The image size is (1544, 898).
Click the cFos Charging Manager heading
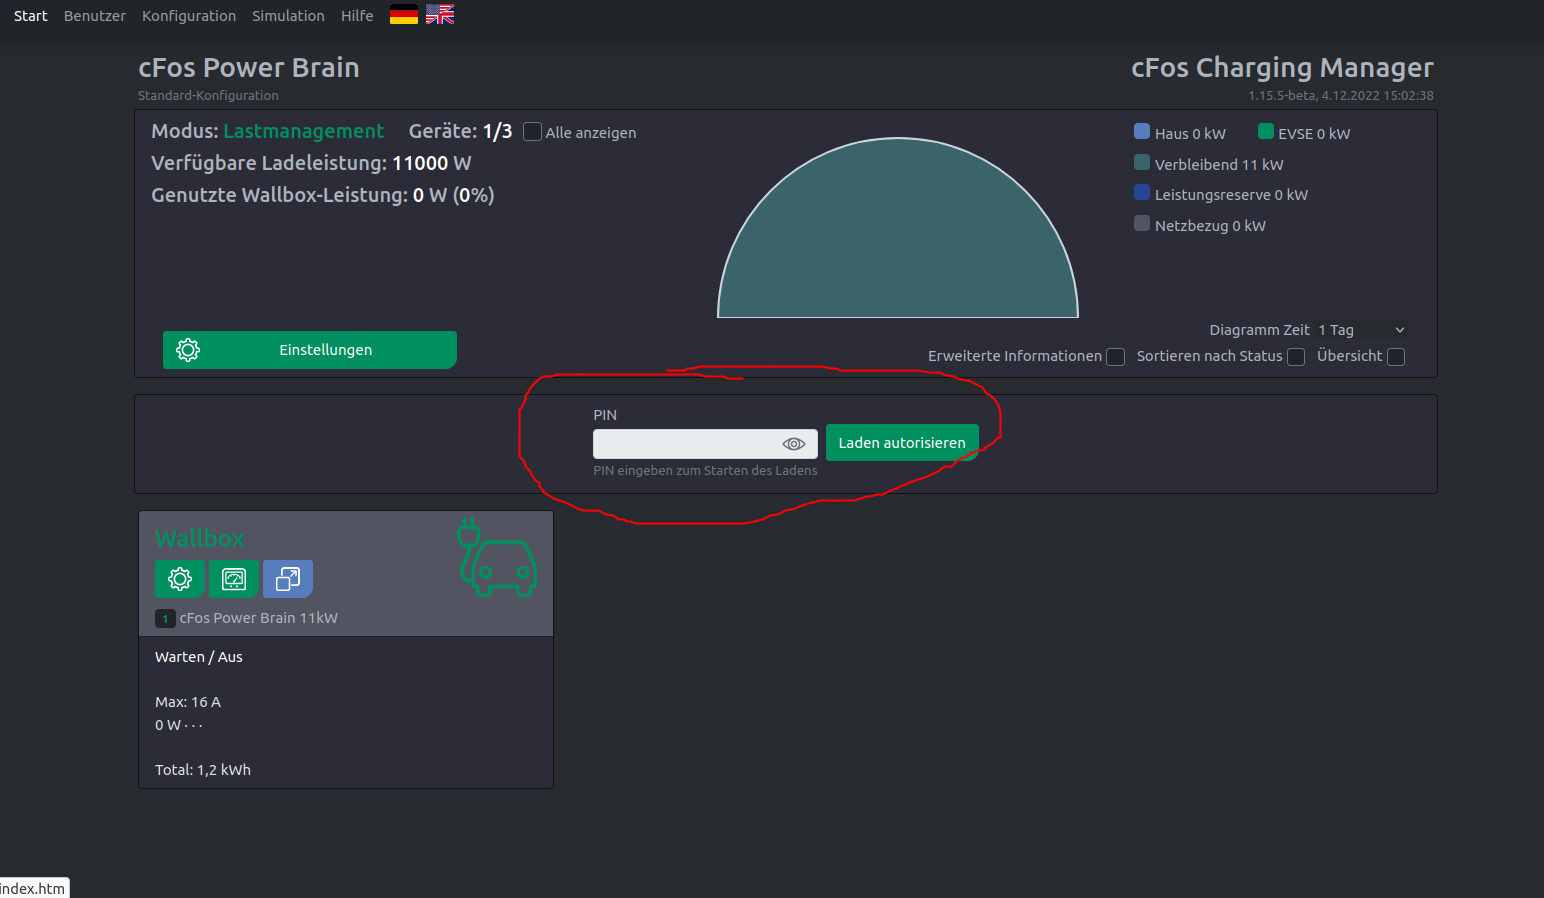point(1282,67)
